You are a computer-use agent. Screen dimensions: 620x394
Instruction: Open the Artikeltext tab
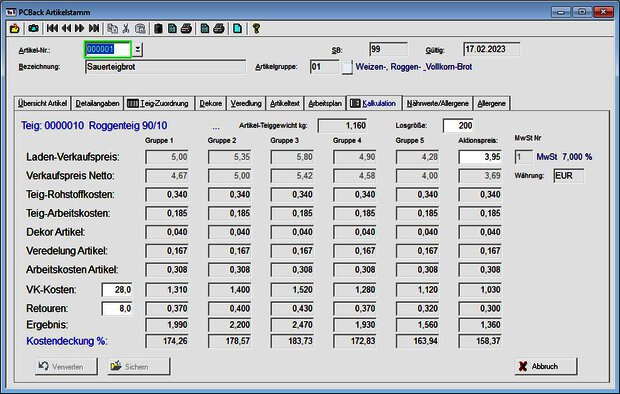coord(285,103)
